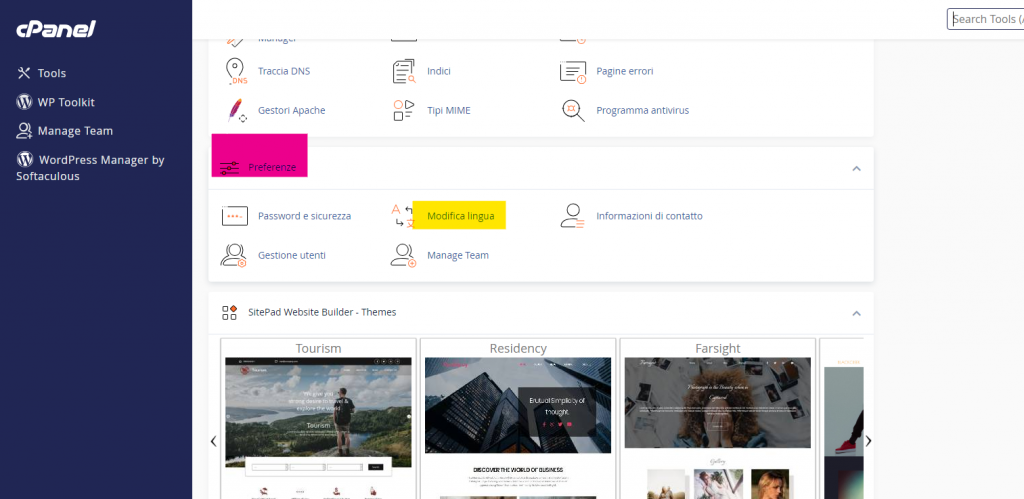Collapse the SitePad Website Builder section
Viewport: 1024px width, 499px height.
(856, 313)
